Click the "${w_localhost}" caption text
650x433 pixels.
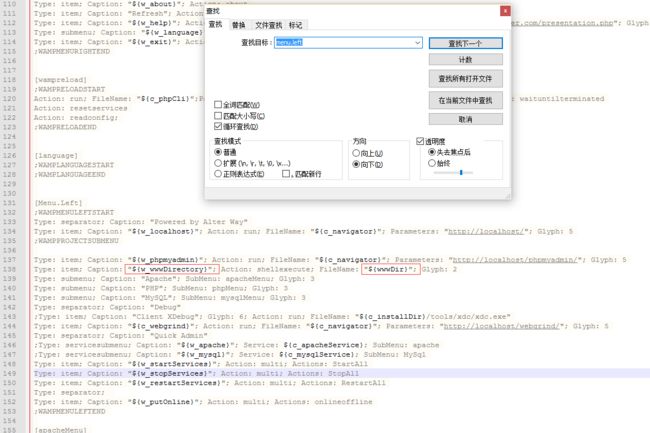click(164, 231)
